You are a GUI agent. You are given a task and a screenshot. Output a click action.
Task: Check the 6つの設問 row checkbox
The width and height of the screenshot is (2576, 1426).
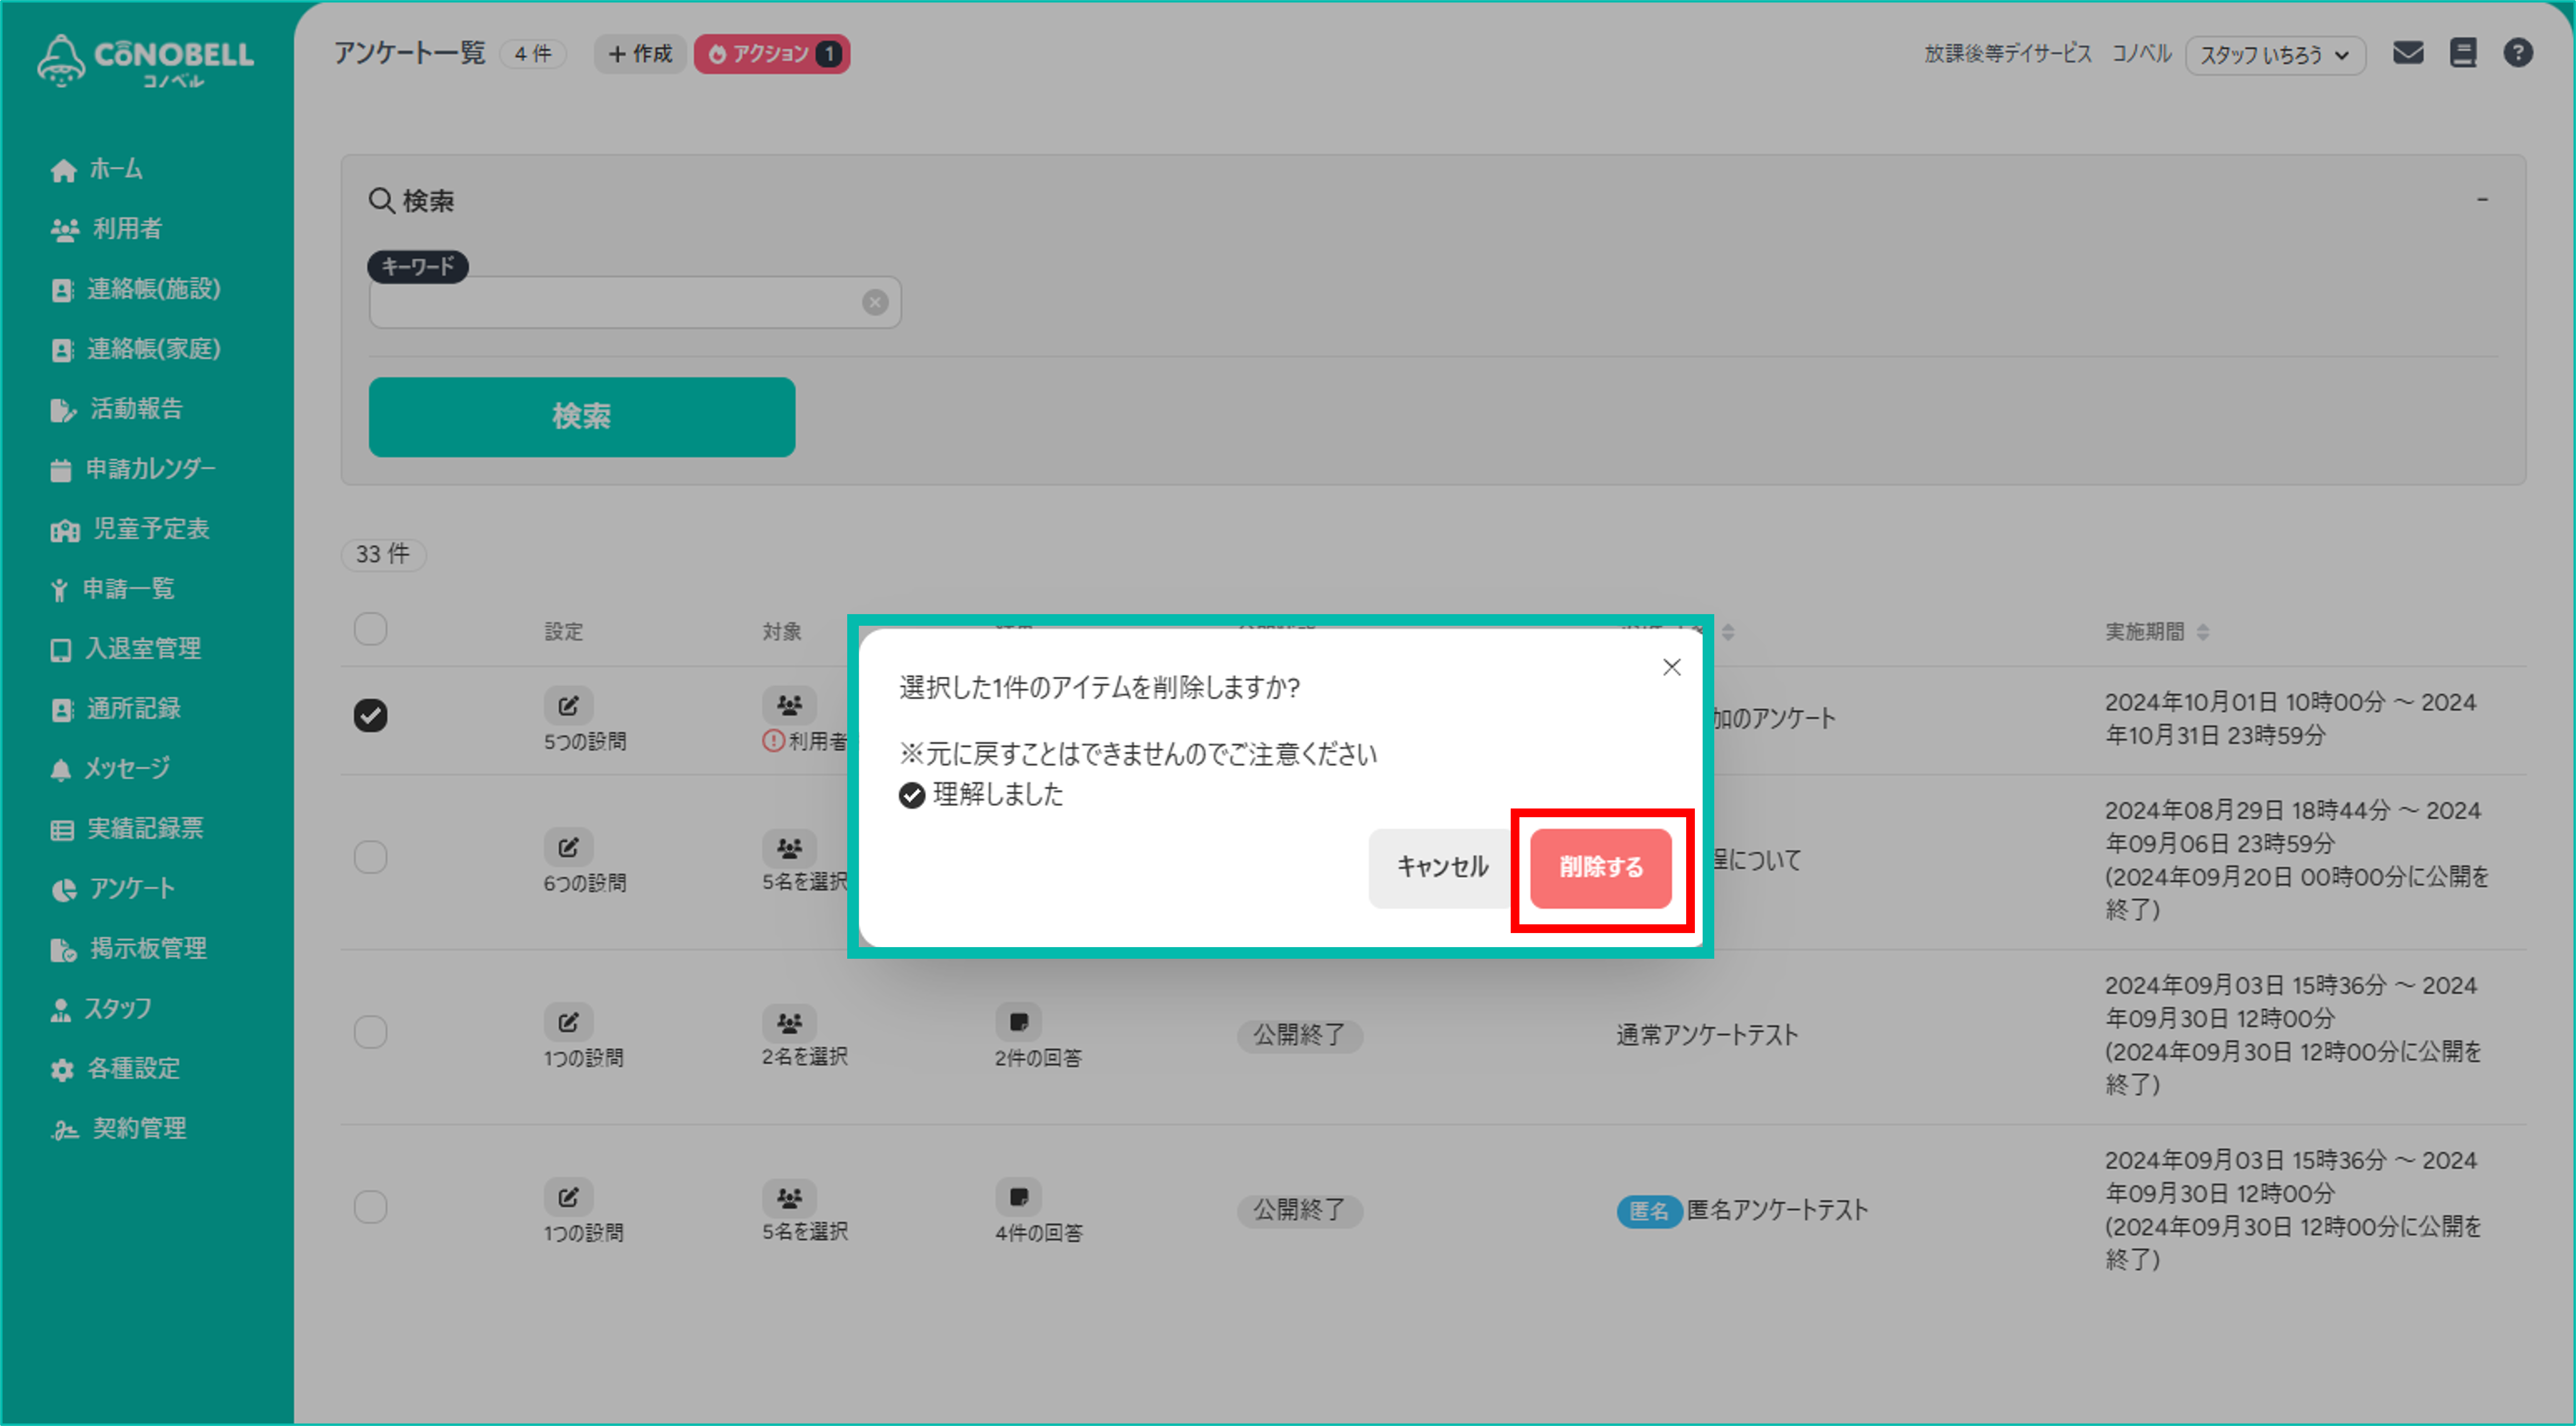[370, 858]
